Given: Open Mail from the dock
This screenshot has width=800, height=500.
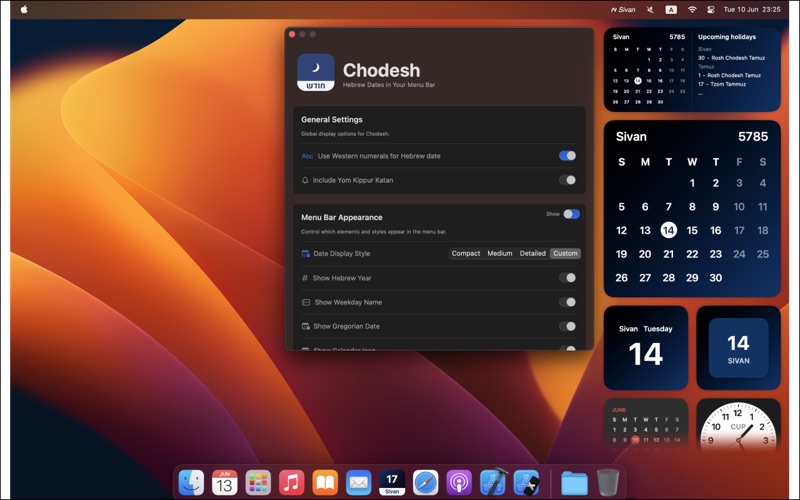Looking at the screenshot, I should click(358, 482).
